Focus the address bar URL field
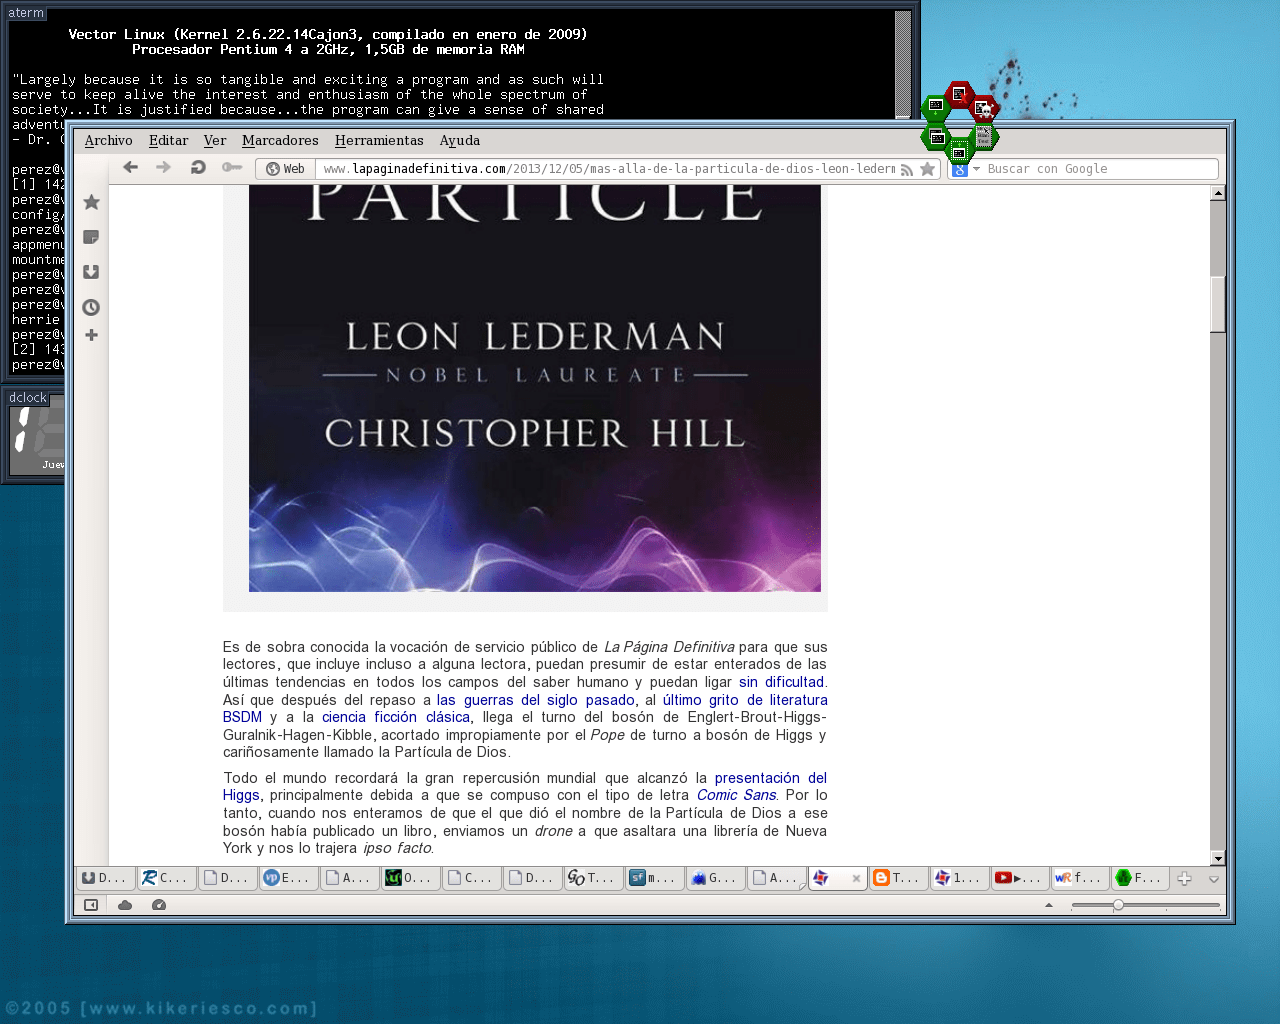Image resolution: width=1280 pixels, height=1024 pixels. click(608, 169)
